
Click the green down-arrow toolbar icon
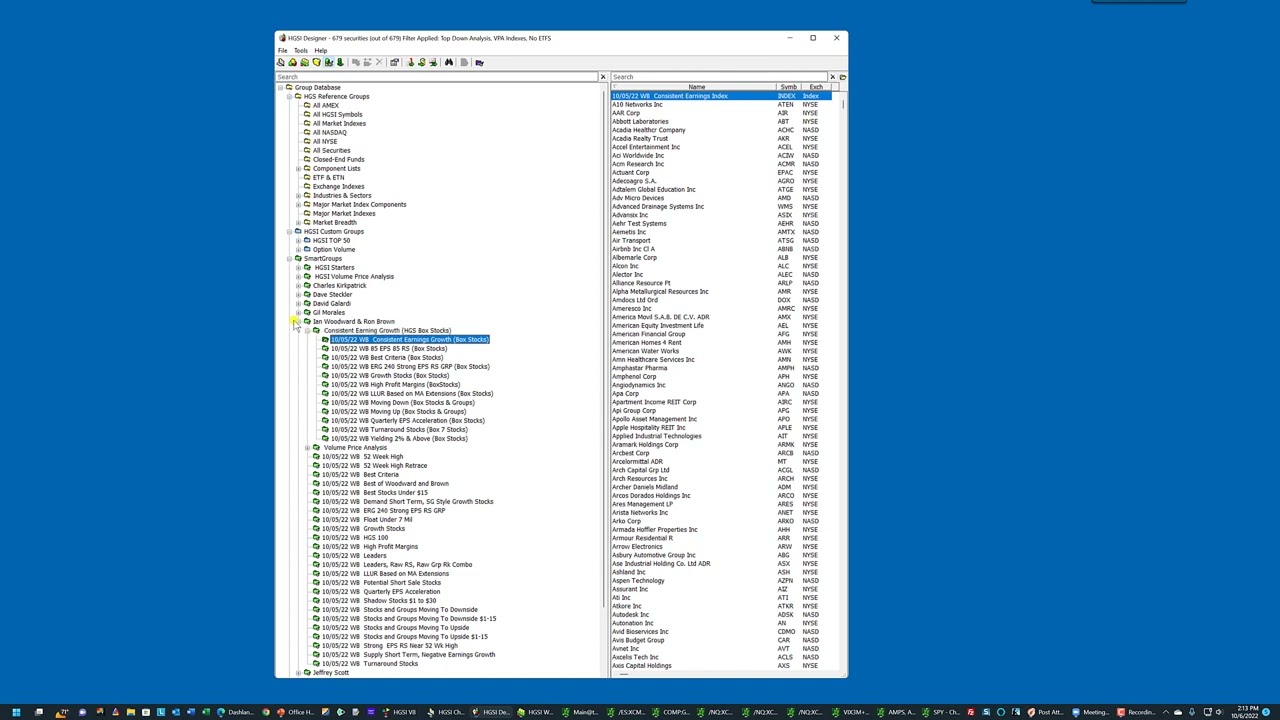[340, 62]
